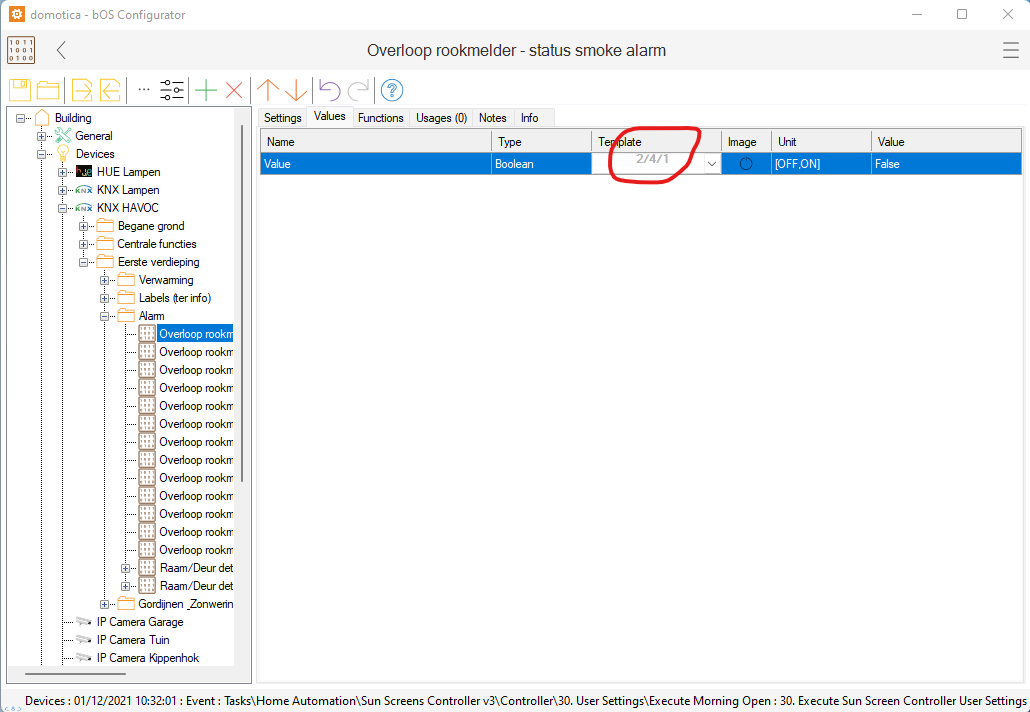This screenshot has height=712, width=1030.
Task: Click the orange move up arrow
Action: (268, 90)
